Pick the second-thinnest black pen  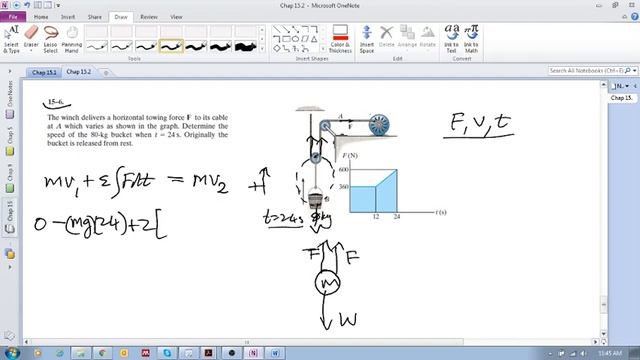click(x=122, y=47)
